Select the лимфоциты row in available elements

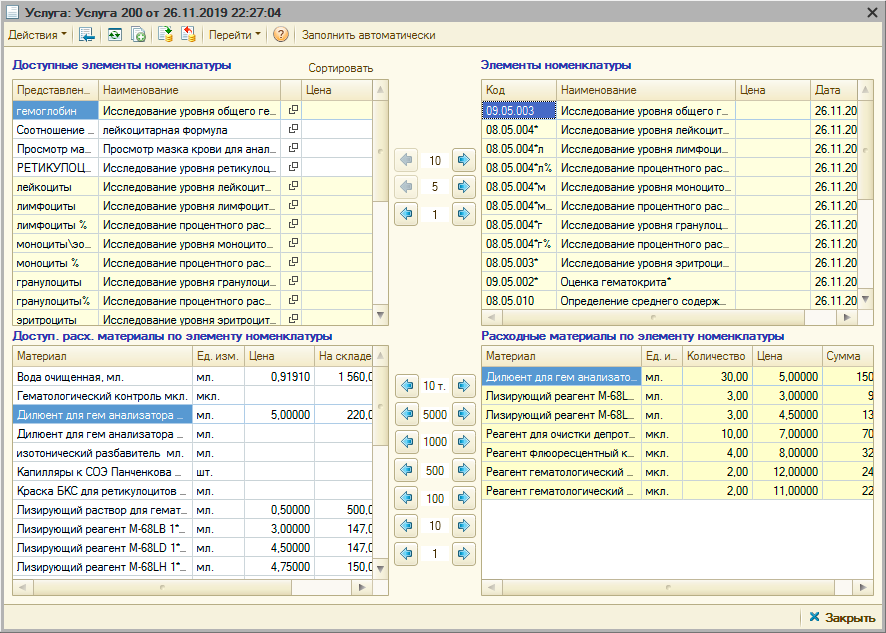point(55,205)
